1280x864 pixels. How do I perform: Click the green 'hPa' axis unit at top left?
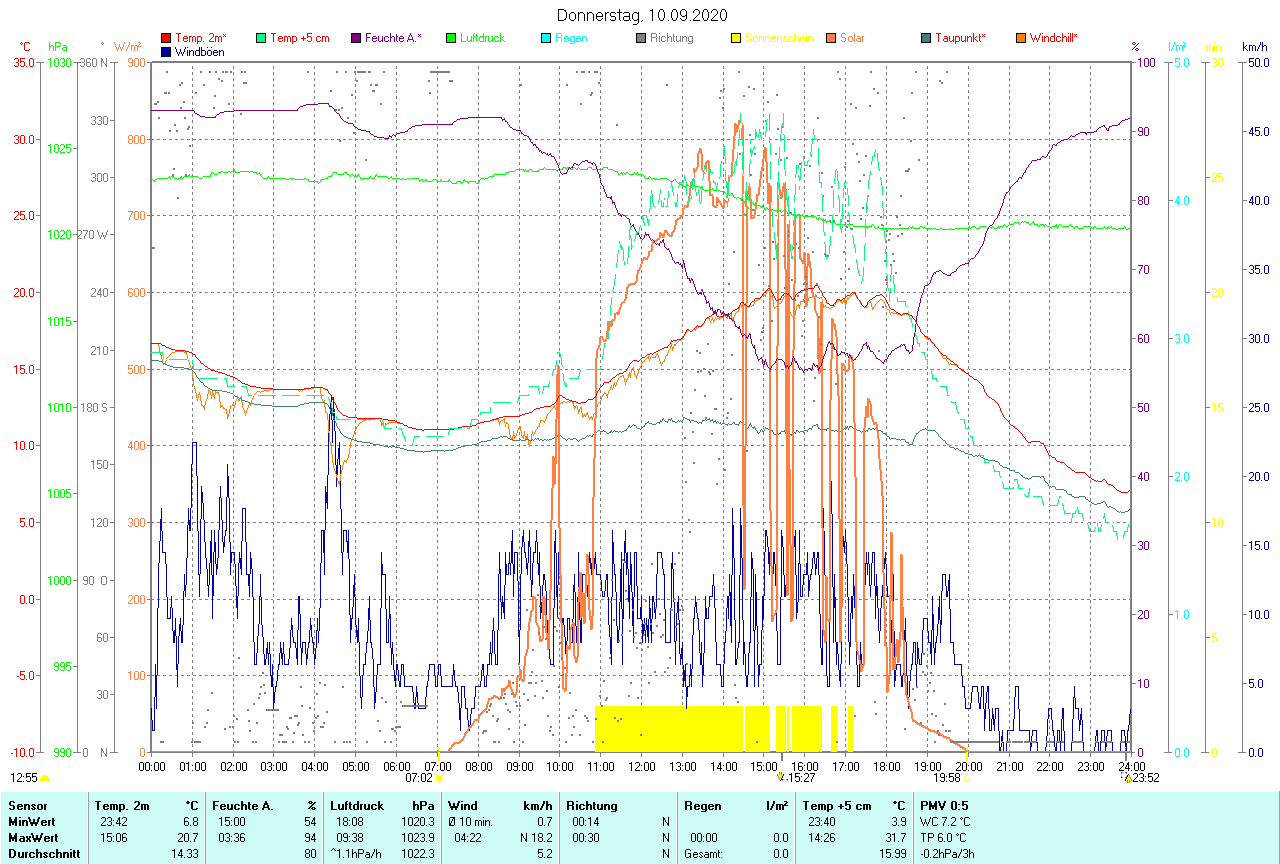58,47
